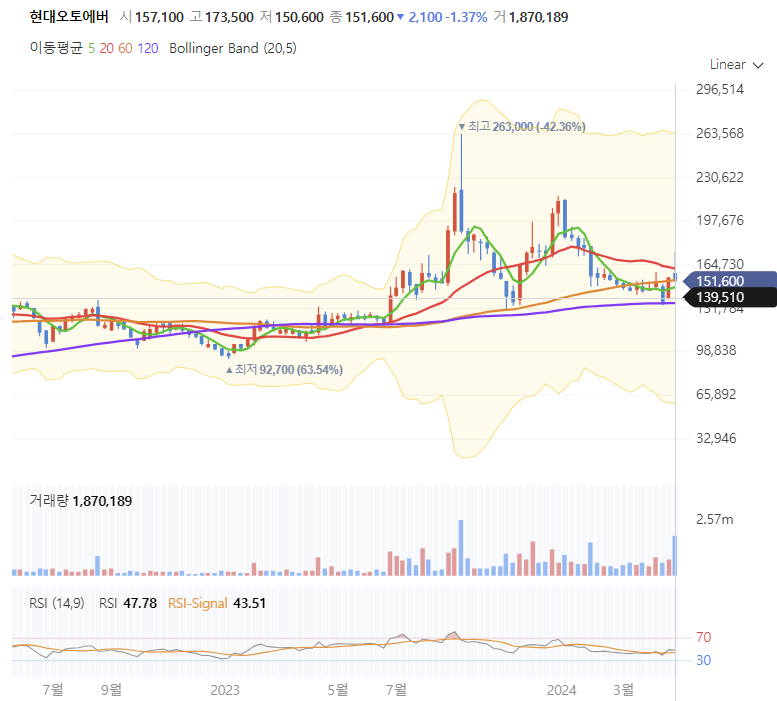Click the 2023 date axis label
The height and width of the screenshot is (701, 777).
coord(224,690)
